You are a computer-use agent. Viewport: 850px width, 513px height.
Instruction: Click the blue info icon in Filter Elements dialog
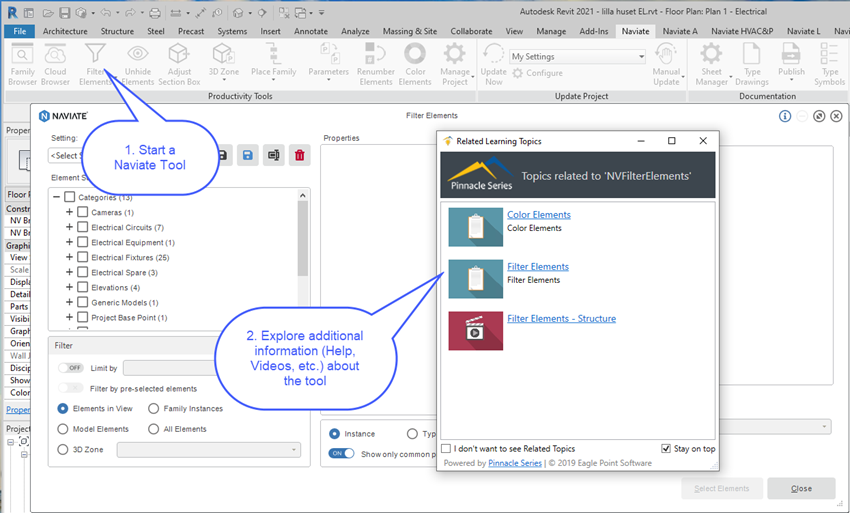click(x=784, y=116)
